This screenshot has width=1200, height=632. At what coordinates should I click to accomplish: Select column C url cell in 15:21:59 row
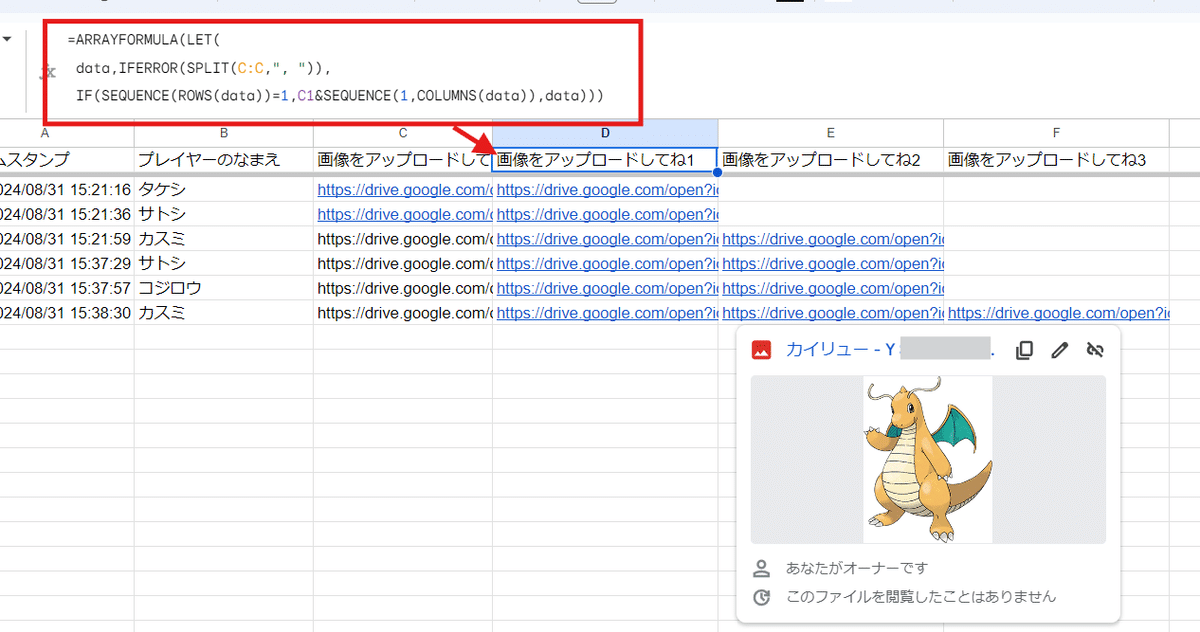pos(403,239)
